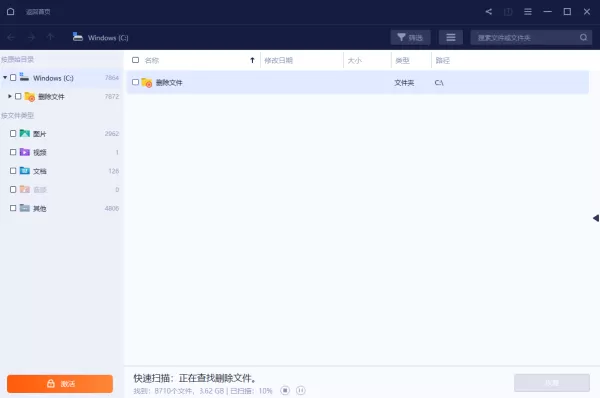Go forward with the right arrow

31,37
